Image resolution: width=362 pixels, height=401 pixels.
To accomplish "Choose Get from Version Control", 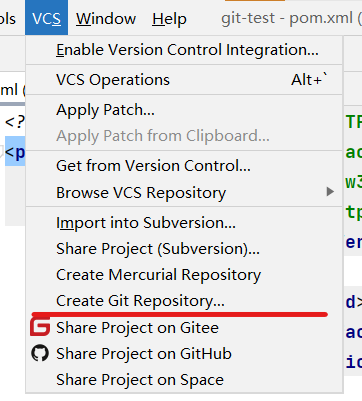I will [184, 166].
